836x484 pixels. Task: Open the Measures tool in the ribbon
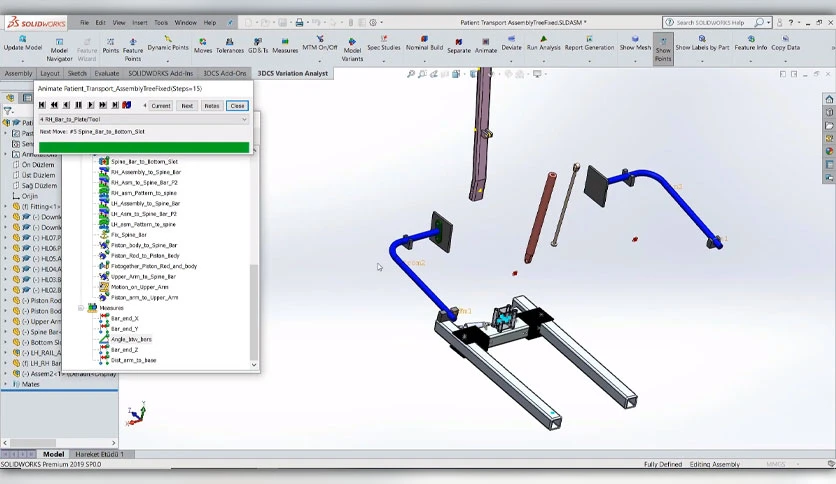tap(285, 46)
